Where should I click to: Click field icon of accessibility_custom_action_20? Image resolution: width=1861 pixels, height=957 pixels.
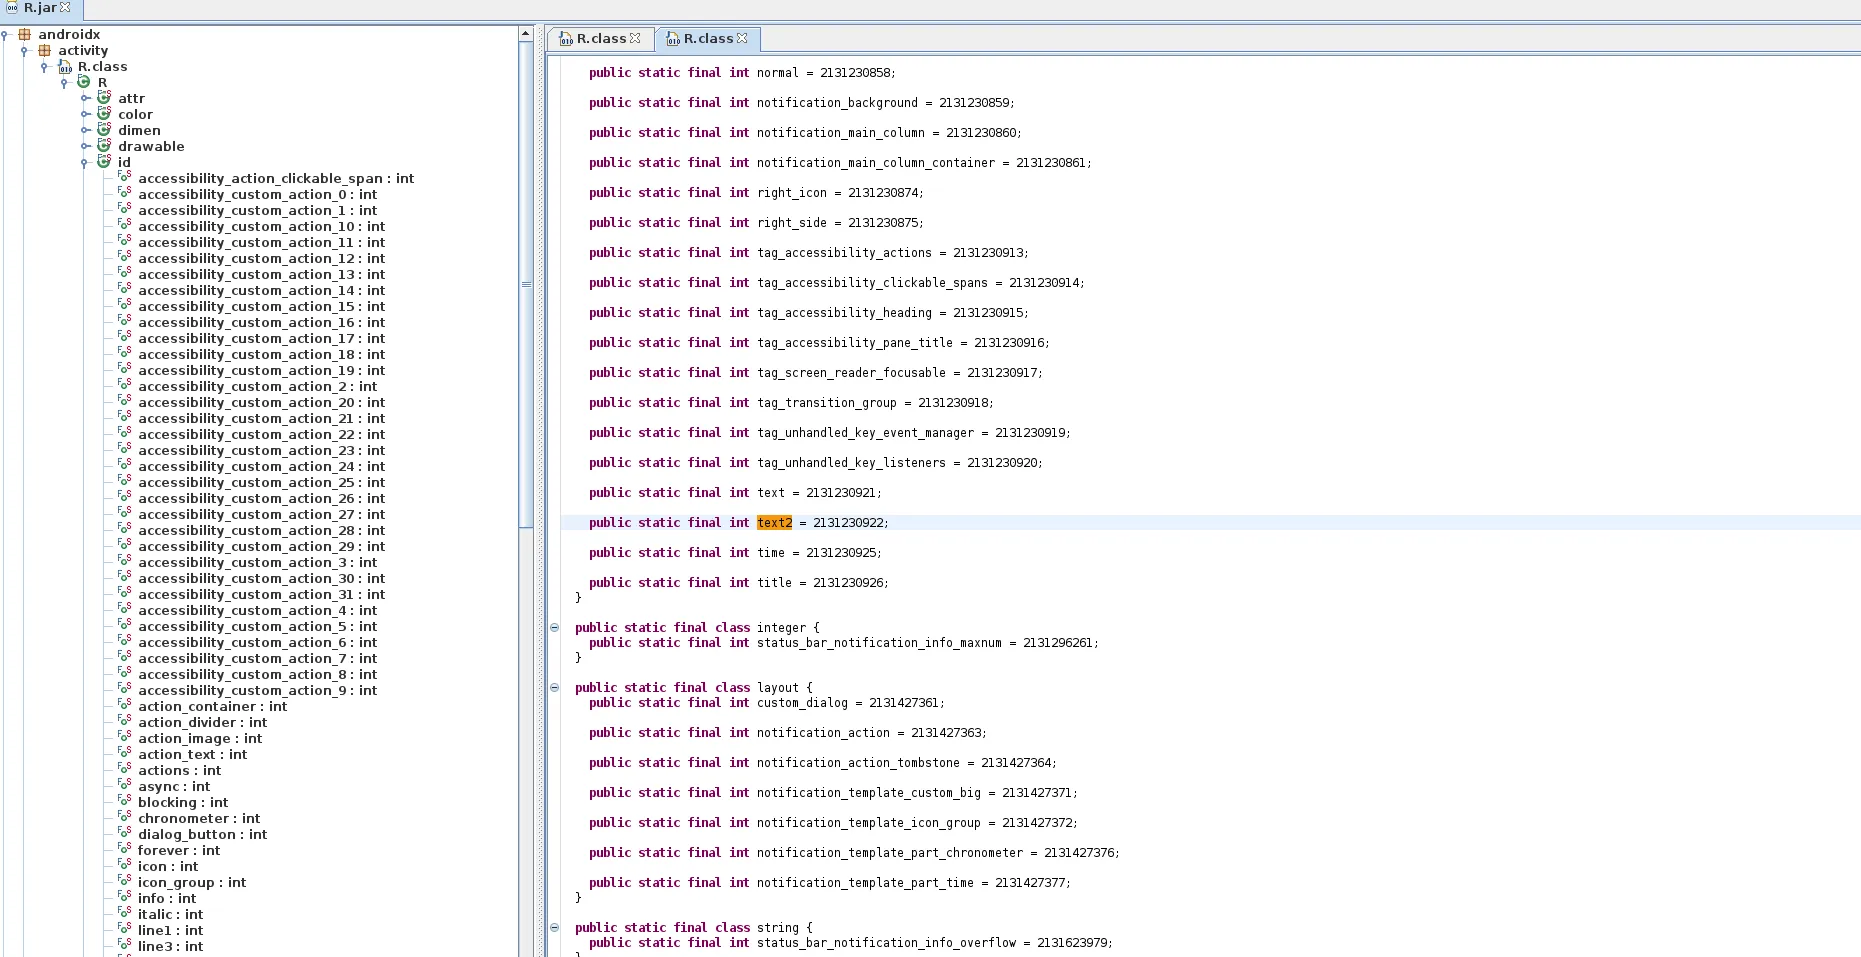tap(125, 401)
